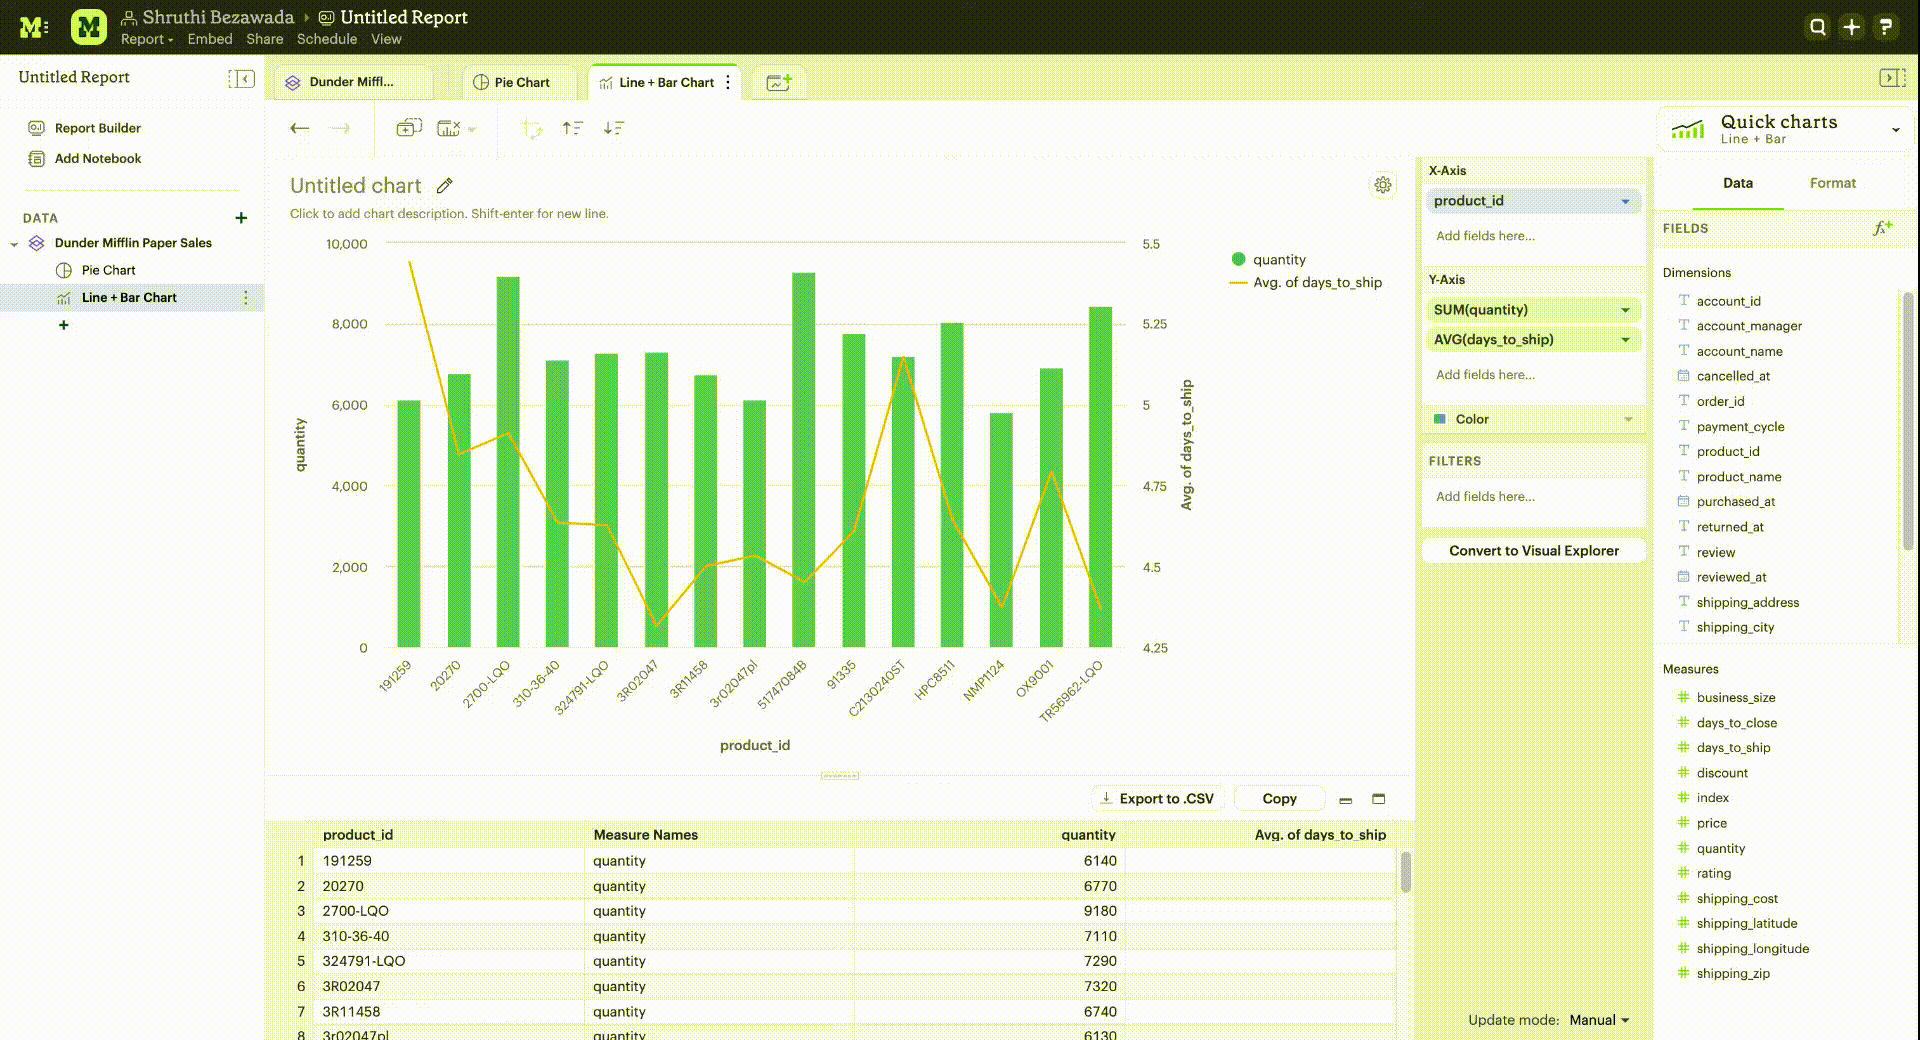Add a new chart tab
Image resolution: width=1920 pixels, height=1040 pixels.
[x=779, y=83]
